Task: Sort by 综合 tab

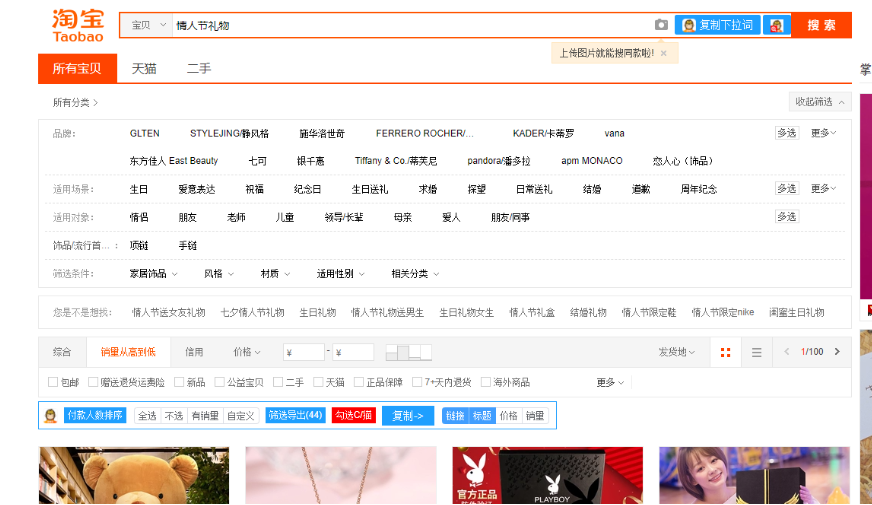Action: point(62,352)
